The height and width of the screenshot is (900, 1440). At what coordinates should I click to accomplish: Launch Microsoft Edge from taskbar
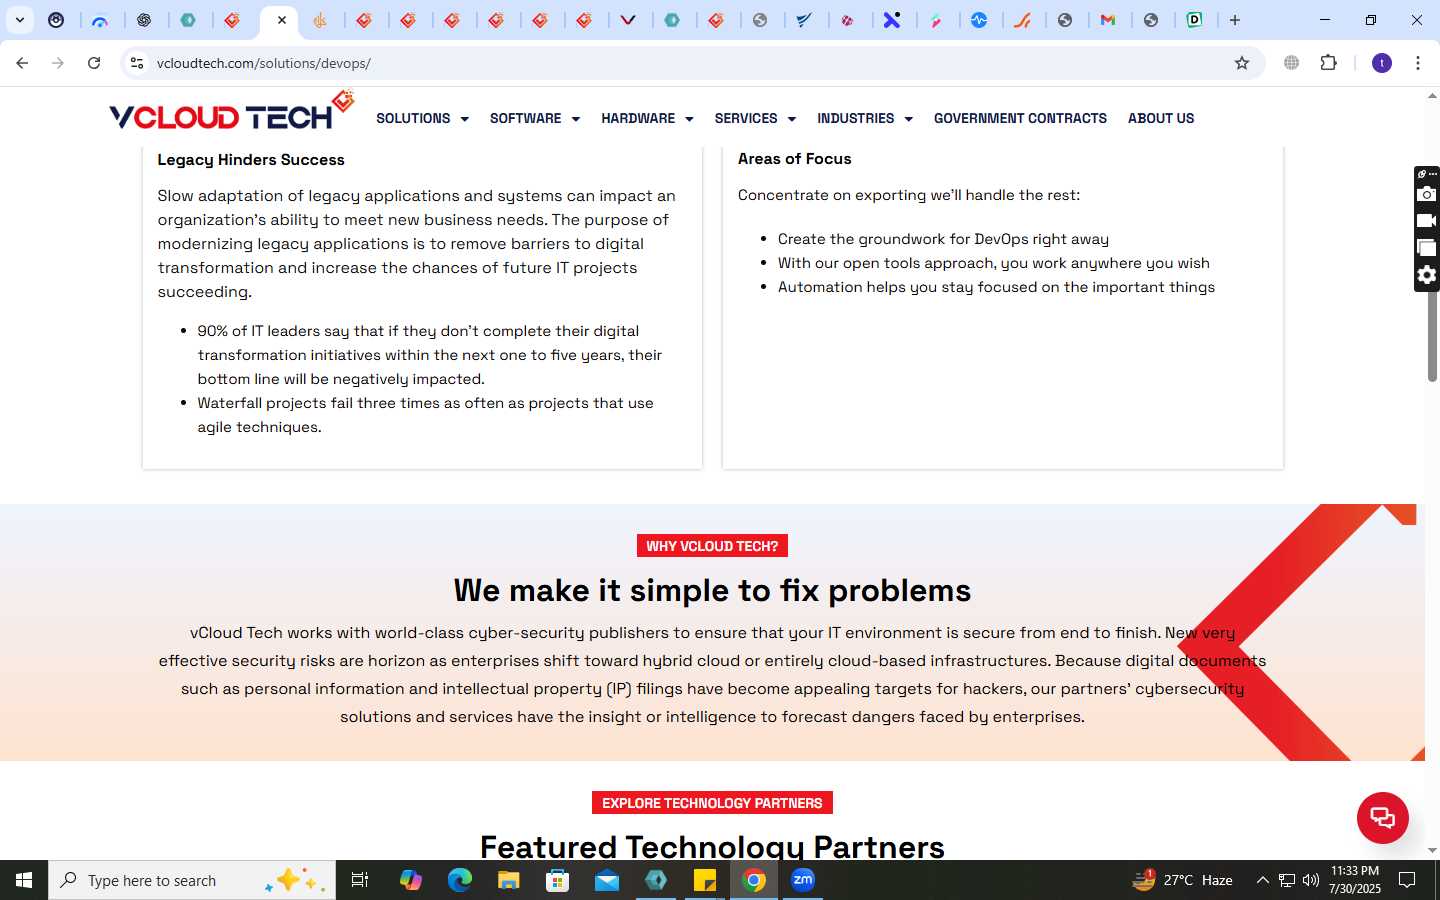coord(459,880)
